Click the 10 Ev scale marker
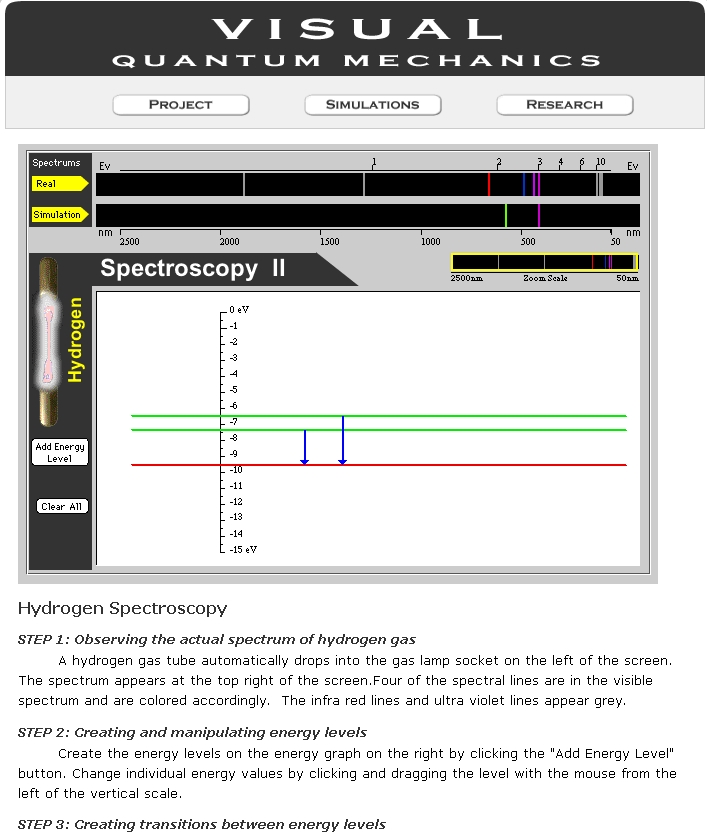 click(600, 162)
